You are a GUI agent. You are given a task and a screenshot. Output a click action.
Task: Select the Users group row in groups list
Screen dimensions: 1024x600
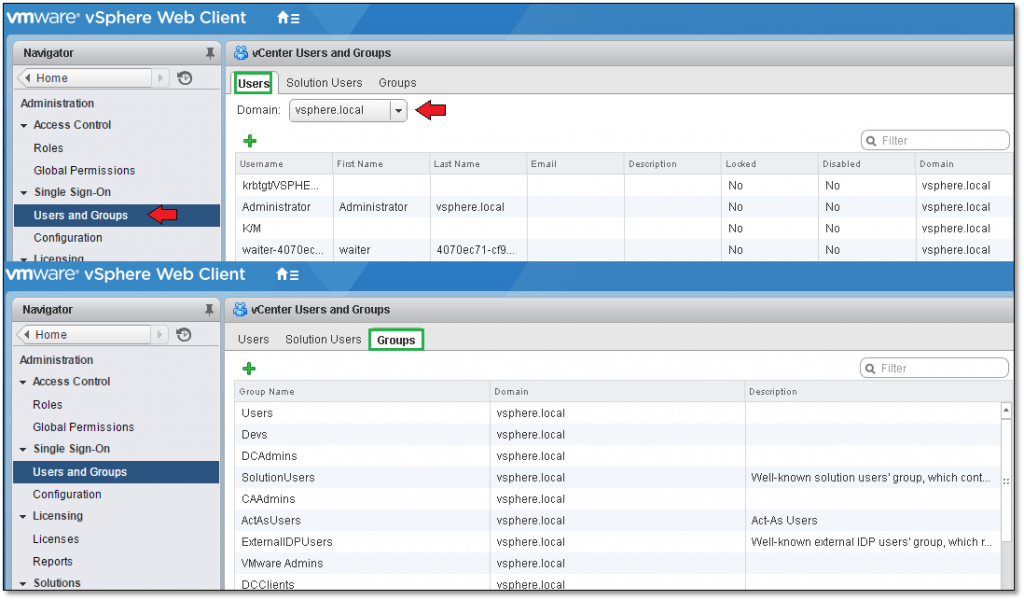pyautogui.click(x=618, y=413)
